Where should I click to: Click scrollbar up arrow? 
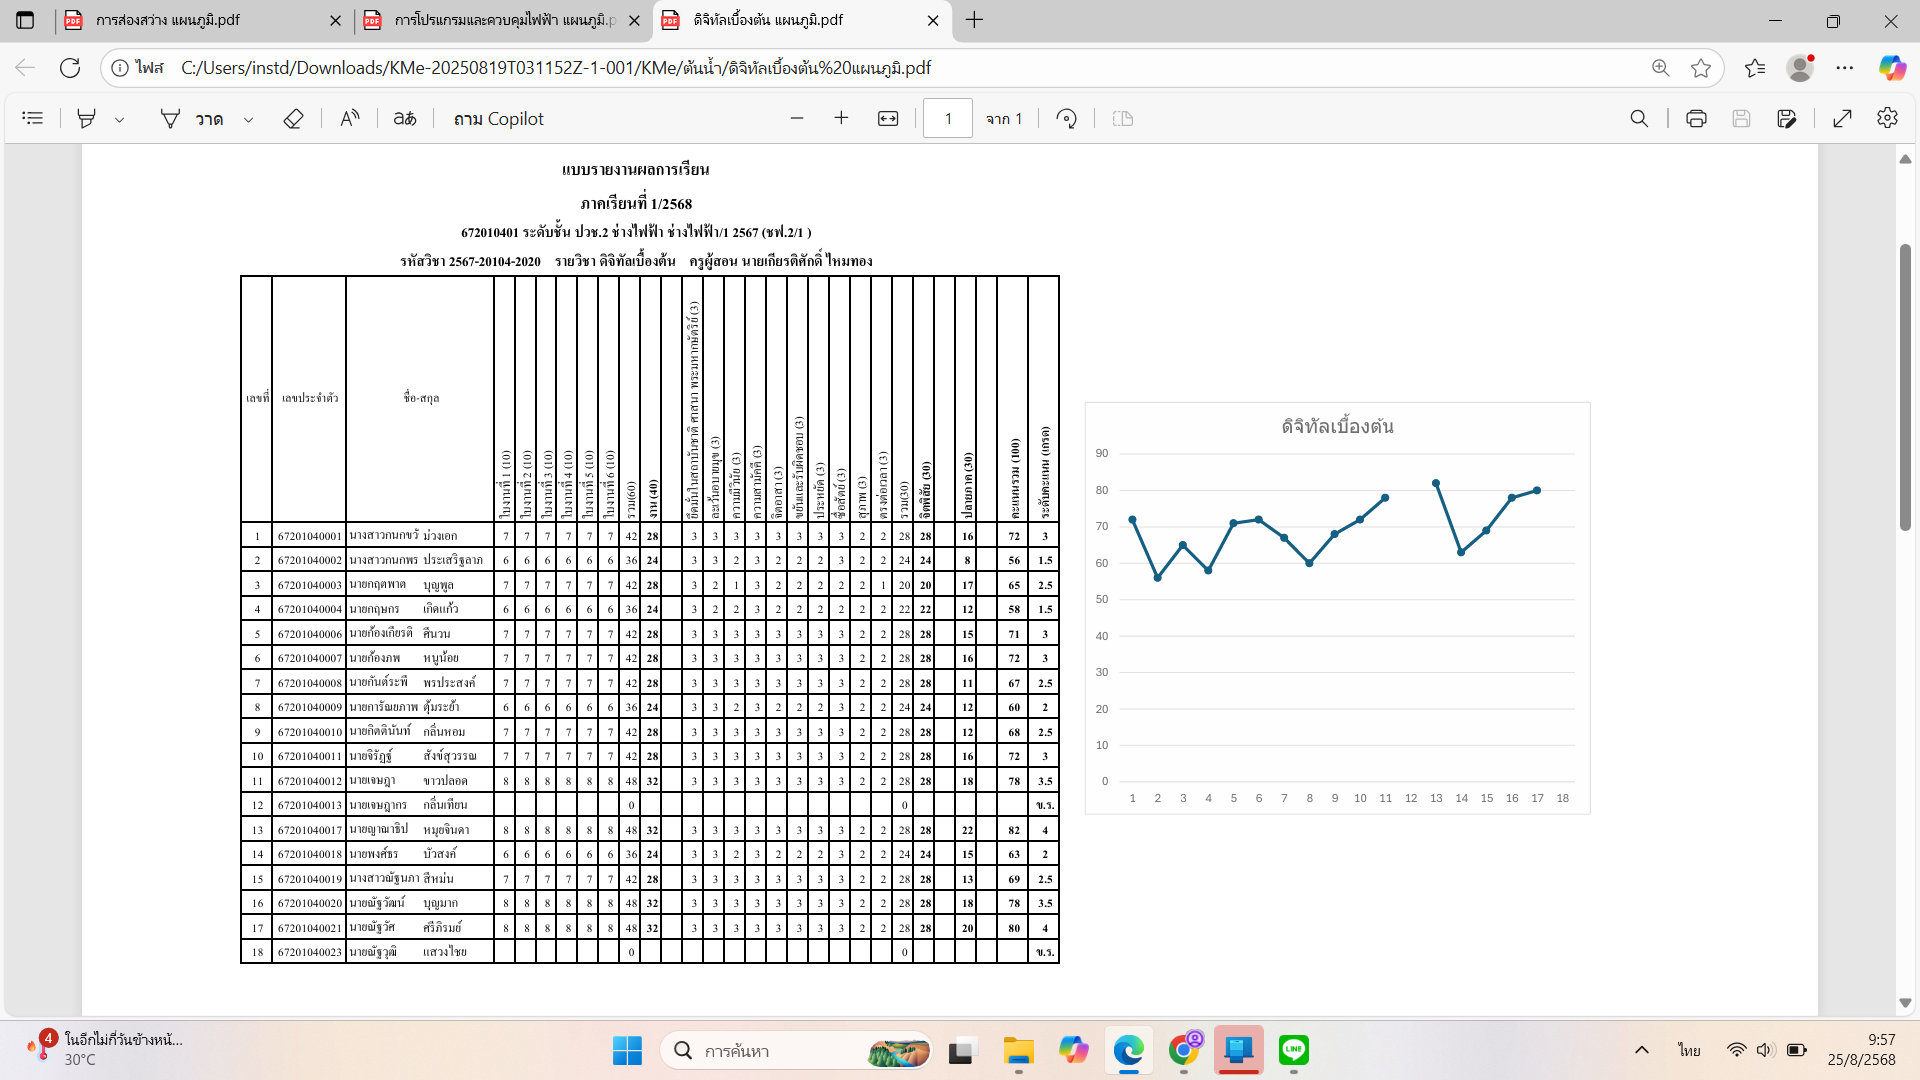[1905, 159]
